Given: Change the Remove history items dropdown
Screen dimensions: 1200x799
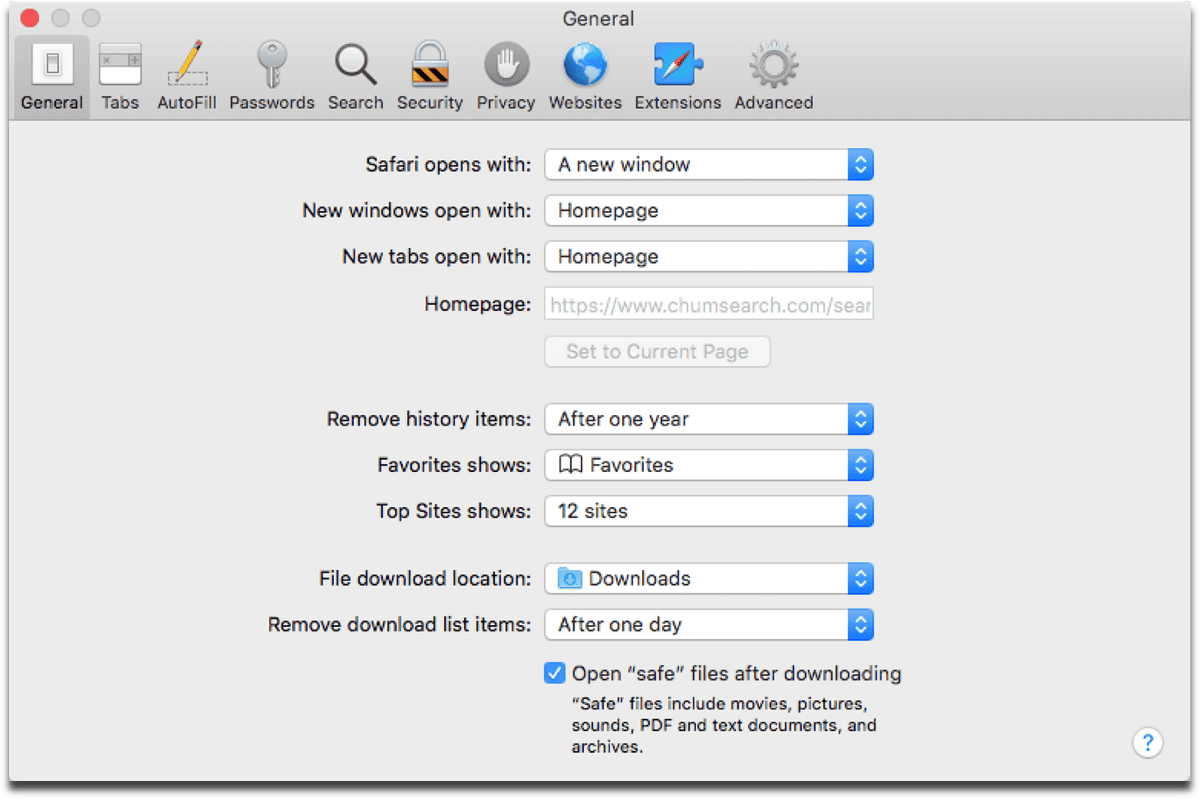Looking at the screenshot, I should coord(708,420).
